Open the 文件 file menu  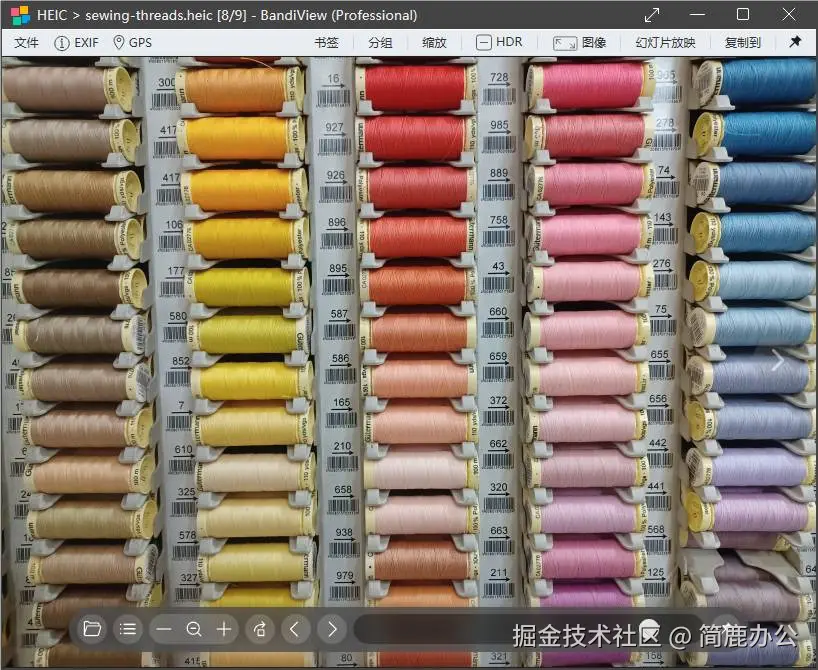pyautogui.click(x=26, y=42)
